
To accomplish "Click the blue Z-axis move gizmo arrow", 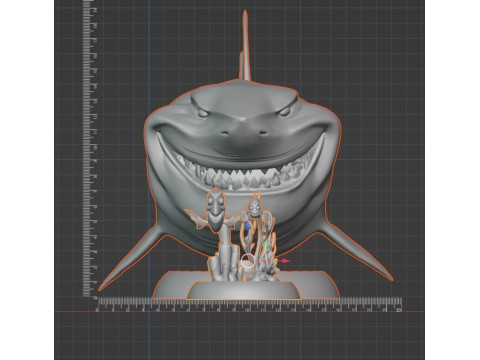I will 248,224.
